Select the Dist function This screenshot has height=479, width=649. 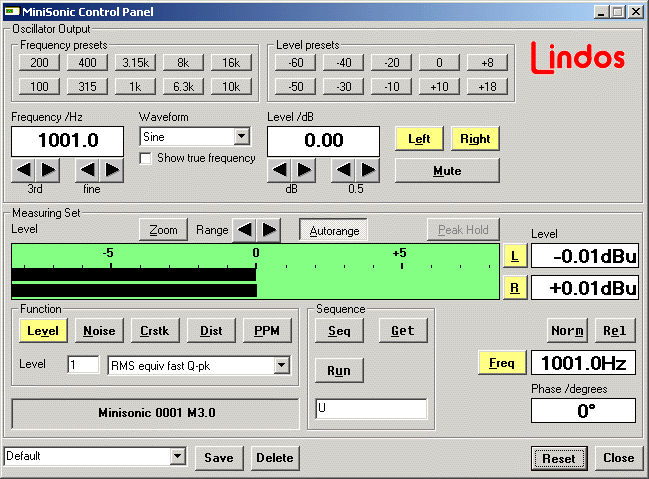point(211,331)
